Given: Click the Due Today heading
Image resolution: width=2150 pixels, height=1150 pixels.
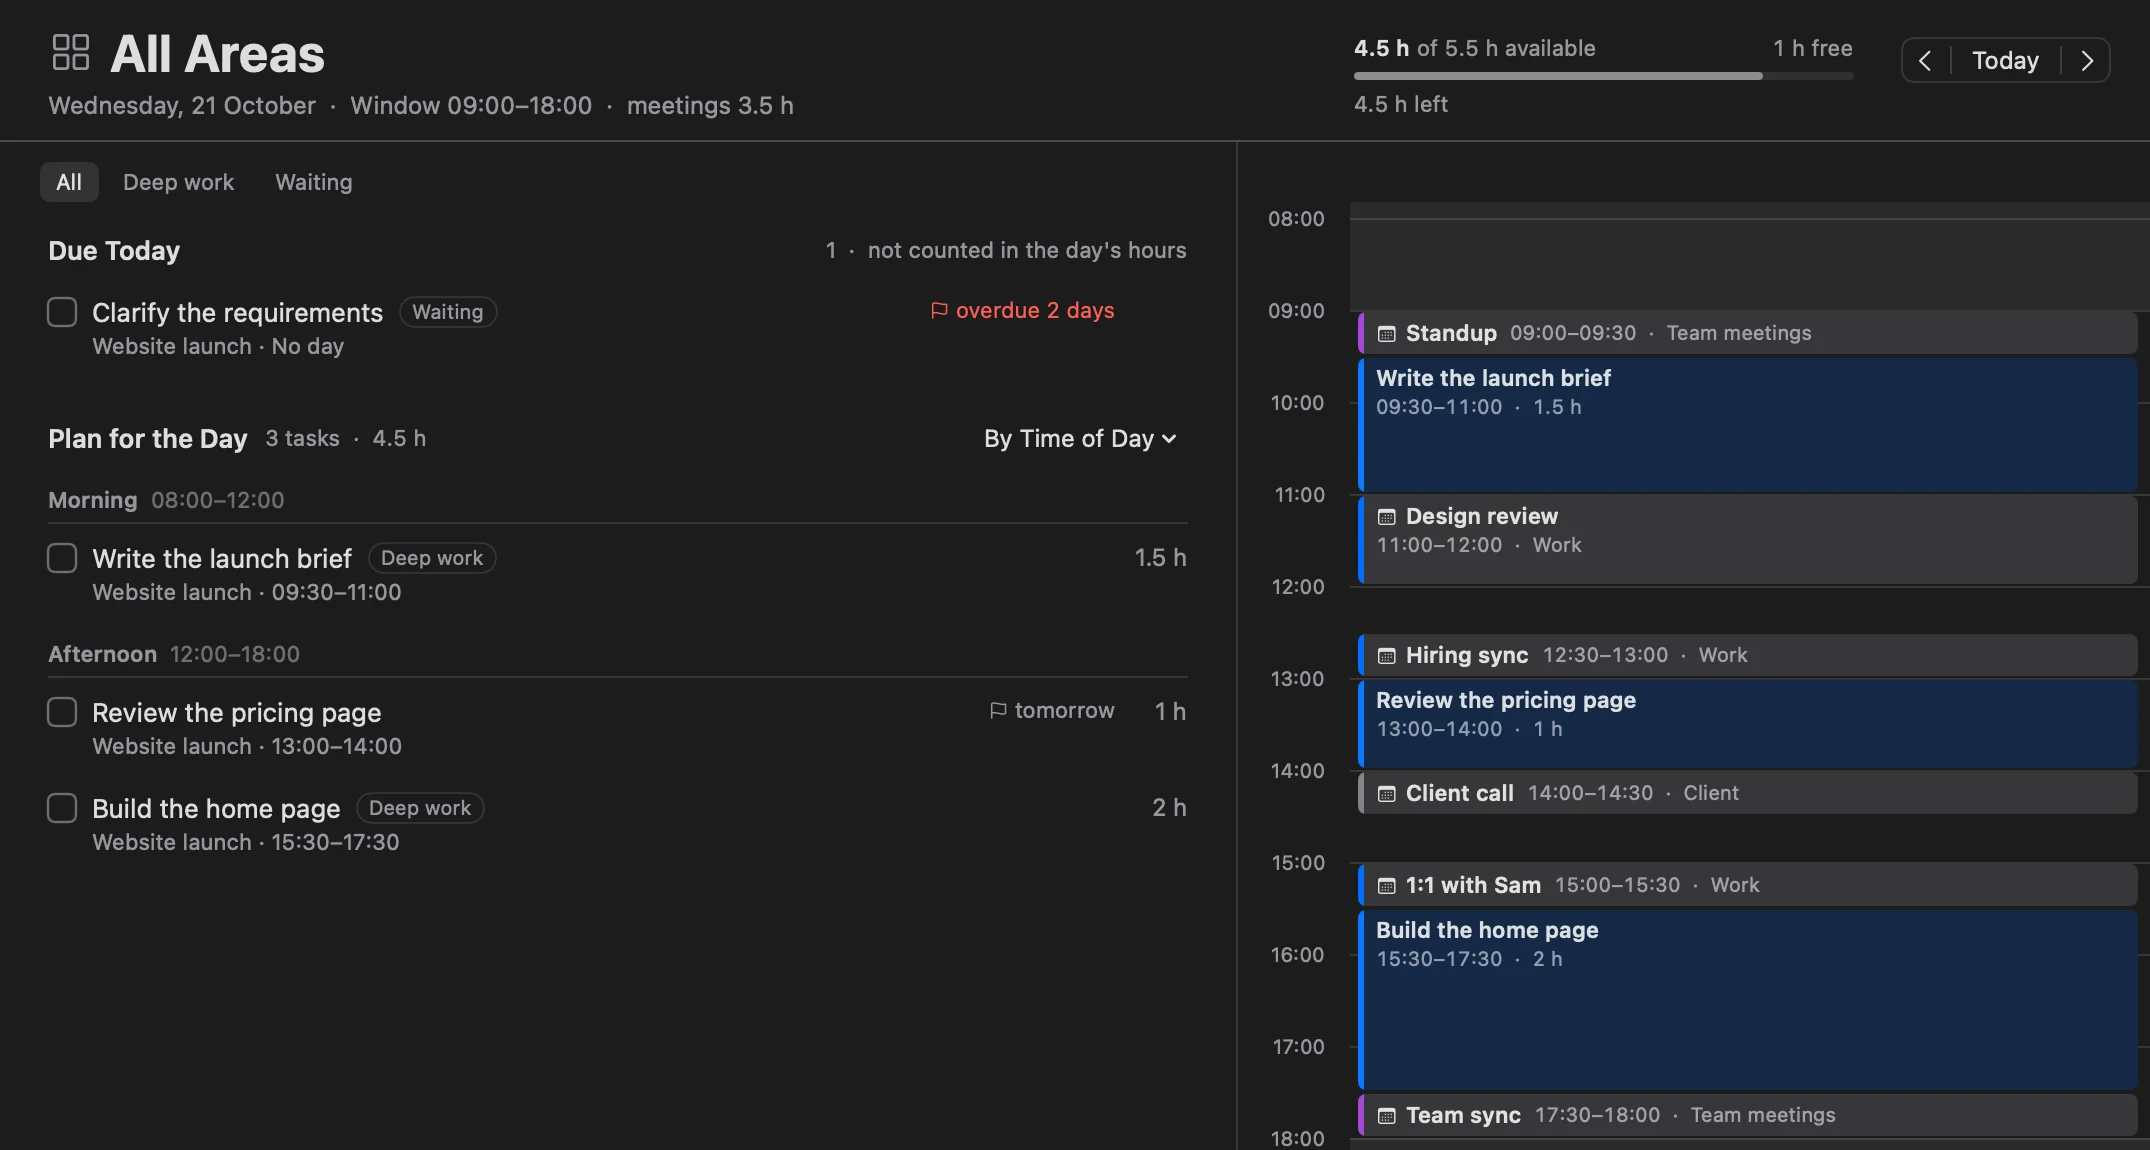Looking at the screenshot, I should coord(114,251).
